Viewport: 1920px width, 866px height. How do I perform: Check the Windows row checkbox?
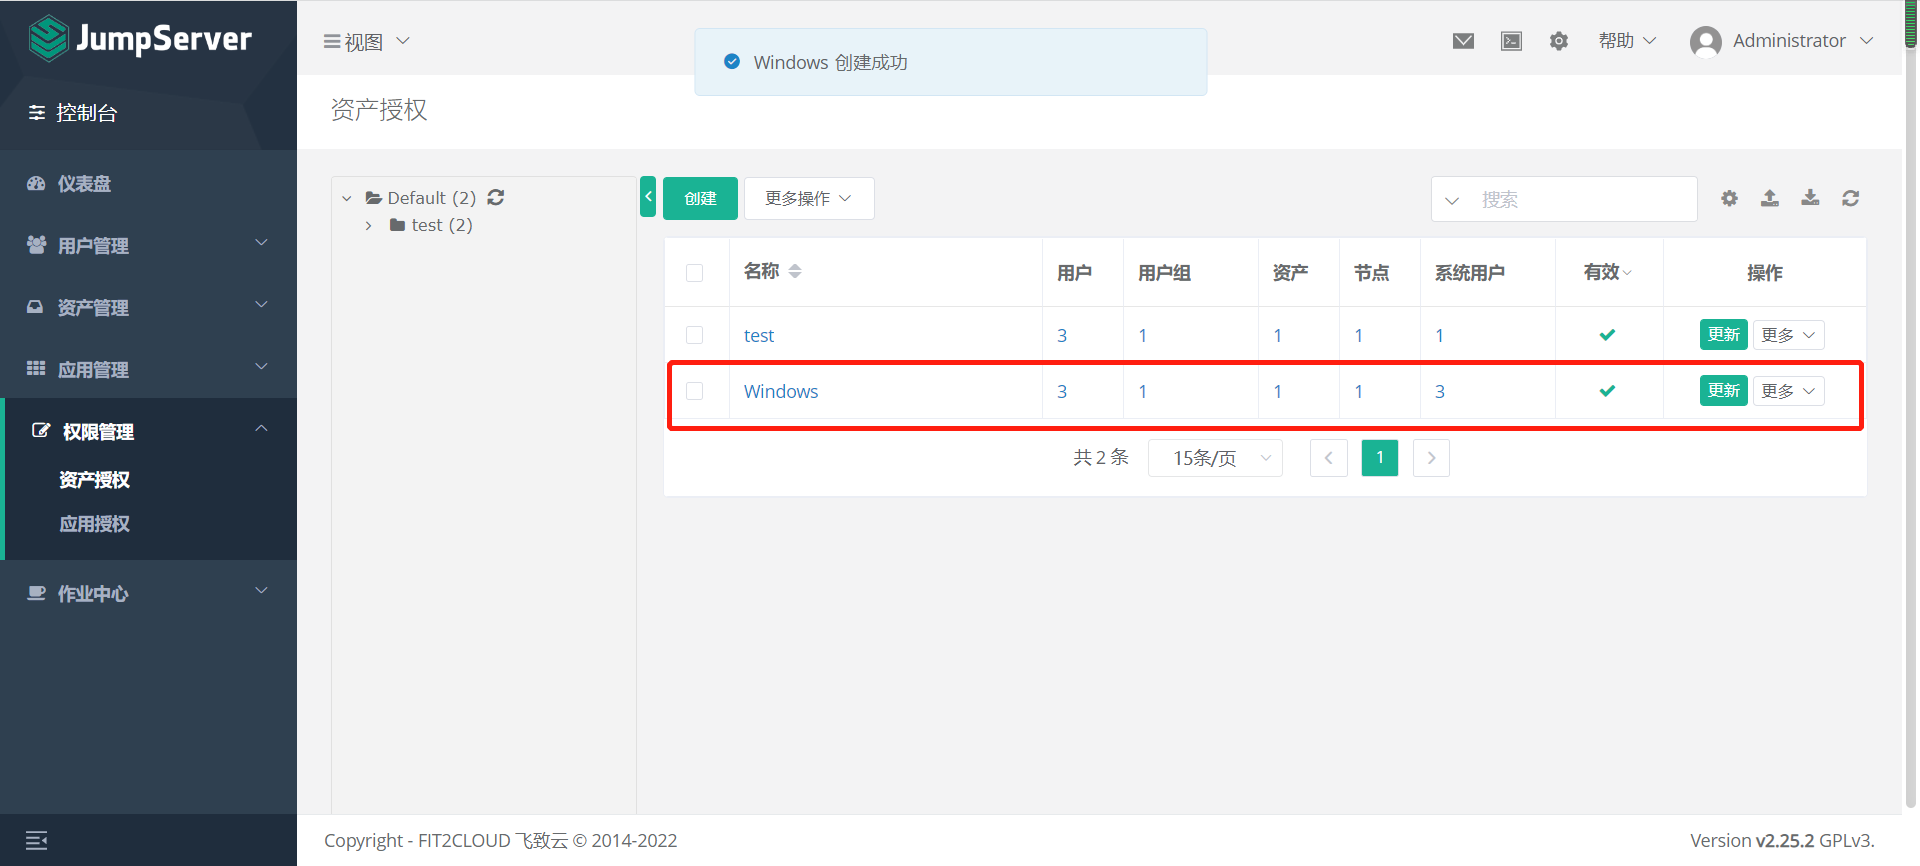(x=694, y=391)
